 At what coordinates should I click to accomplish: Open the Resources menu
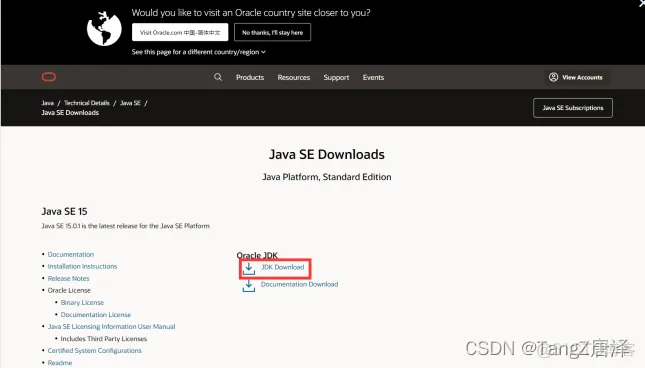pos(293,77)
